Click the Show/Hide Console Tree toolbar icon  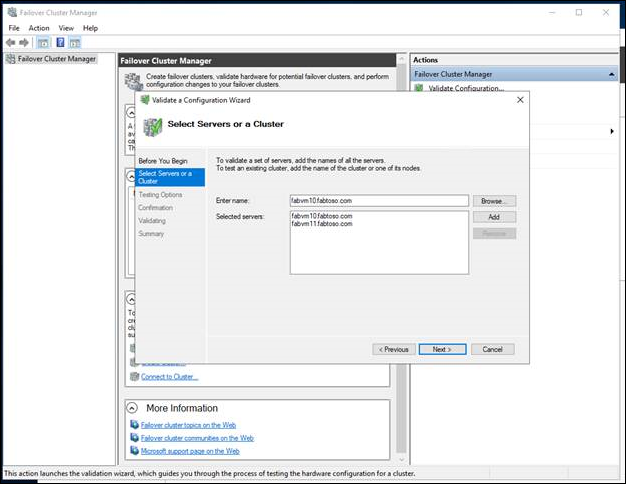(x=43, y=42)
